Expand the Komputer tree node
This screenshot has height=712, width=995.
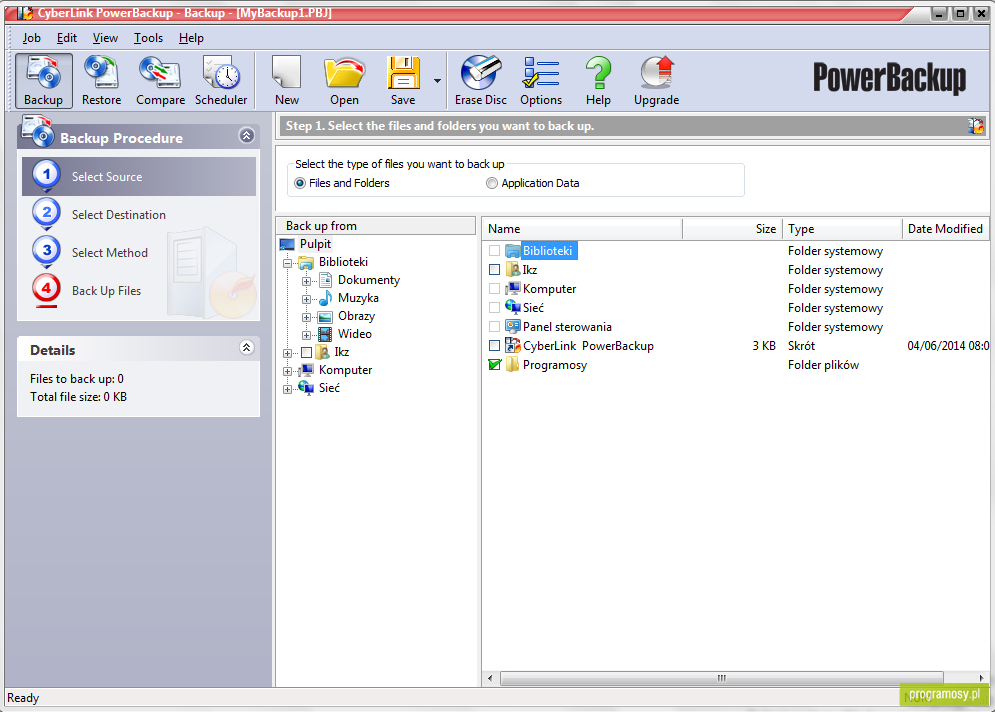point(287,371)
